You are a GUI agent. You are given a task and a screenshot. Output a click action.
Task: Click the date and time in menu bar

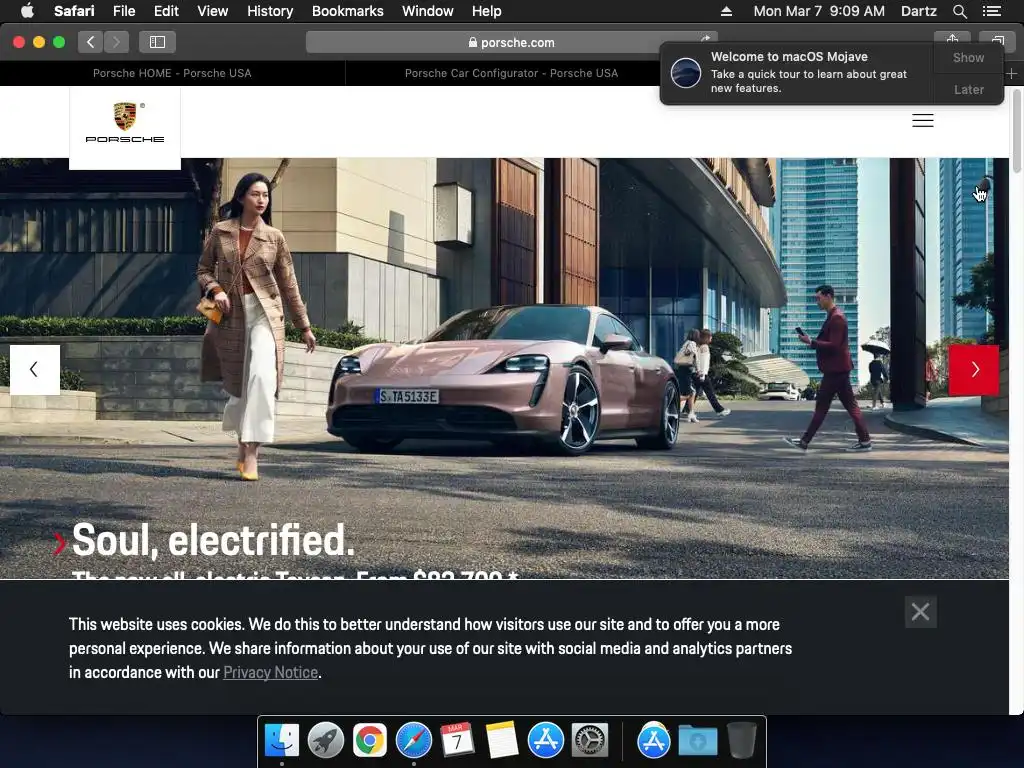click(x=819, y=11)
